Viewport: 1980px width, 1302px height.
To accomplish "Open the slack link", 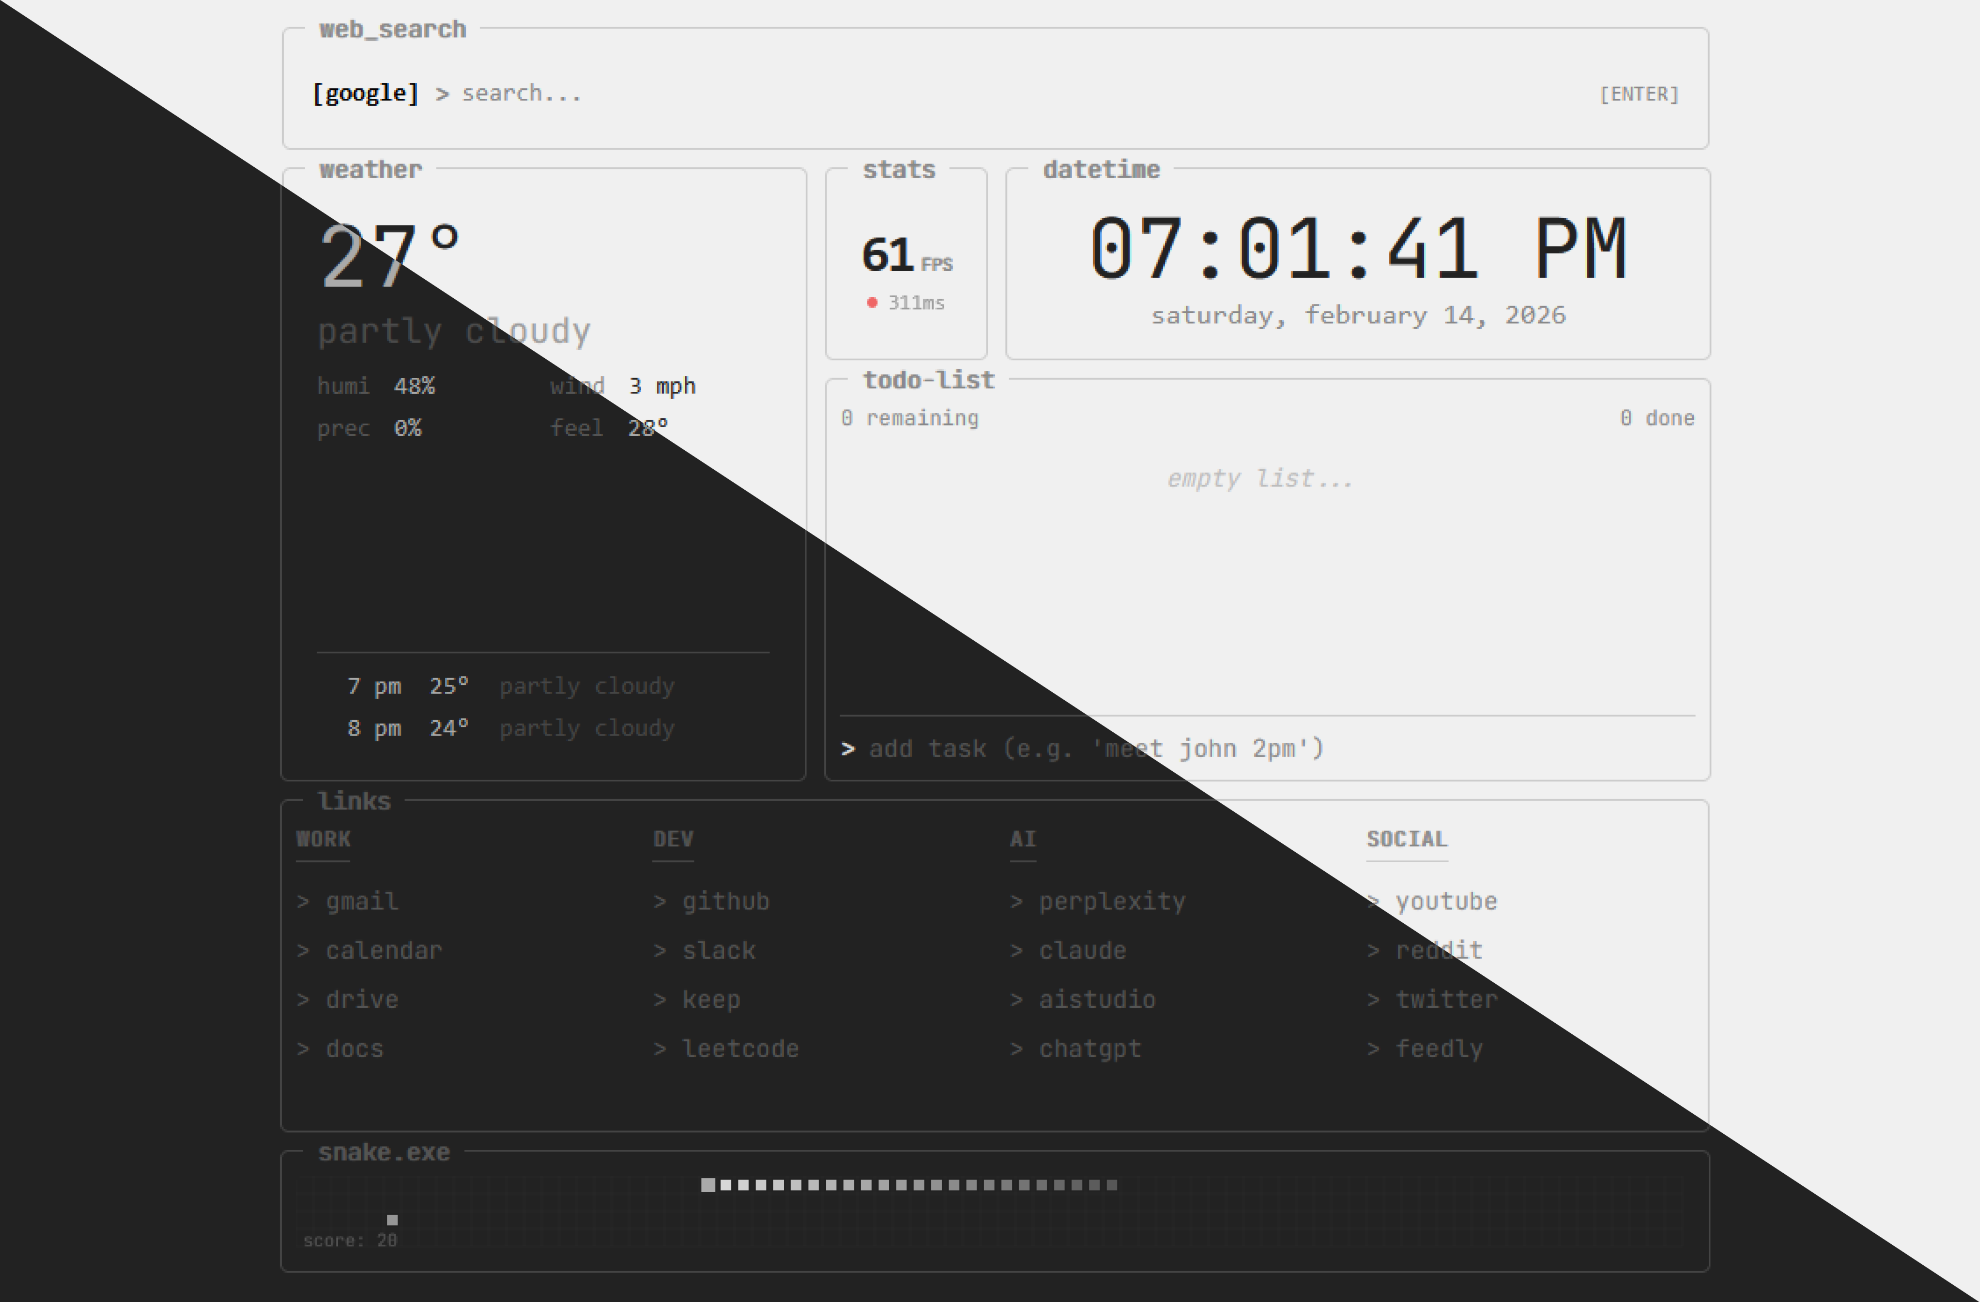I will click(x=718, y=950).
